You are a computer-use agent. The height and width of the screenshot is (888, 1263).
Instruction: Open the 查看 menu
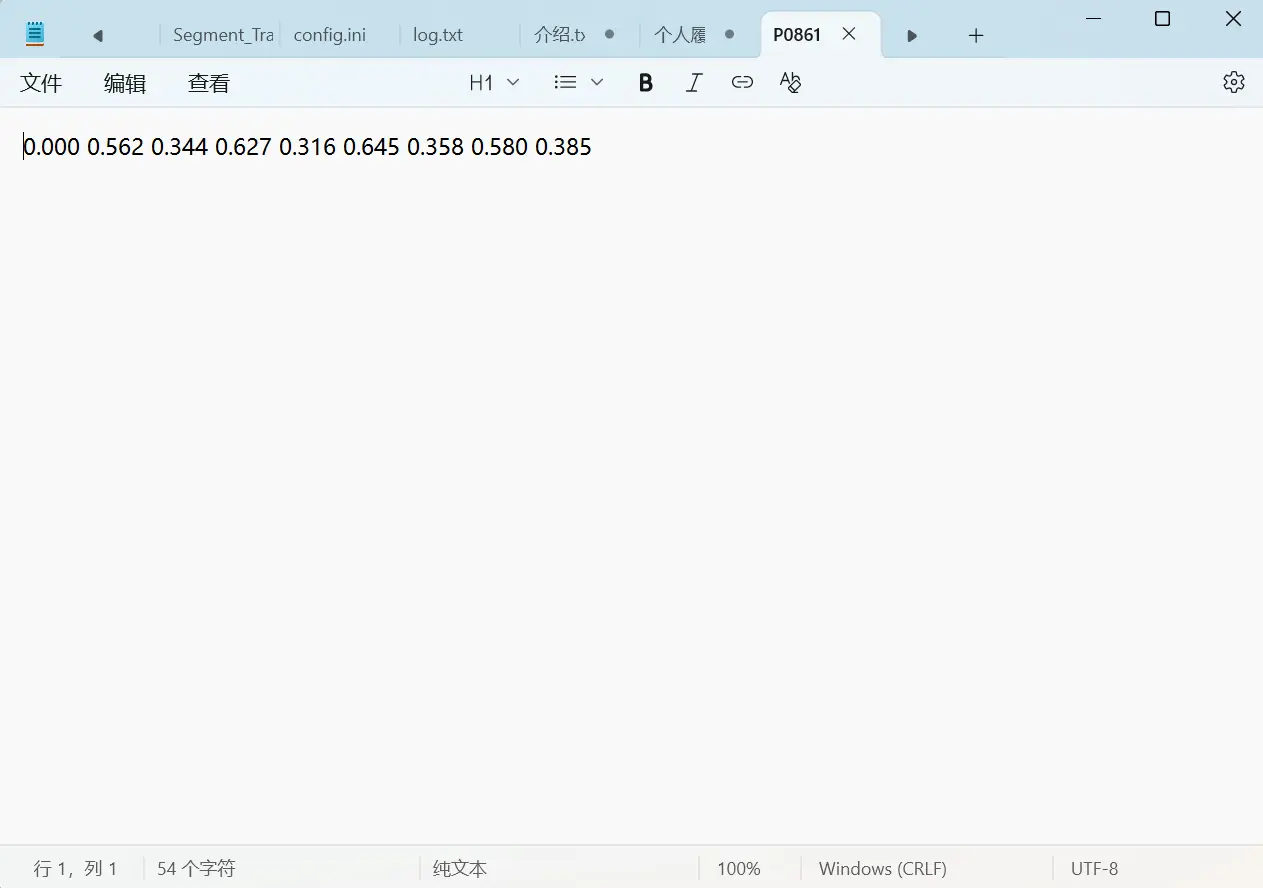coord(209,83)
